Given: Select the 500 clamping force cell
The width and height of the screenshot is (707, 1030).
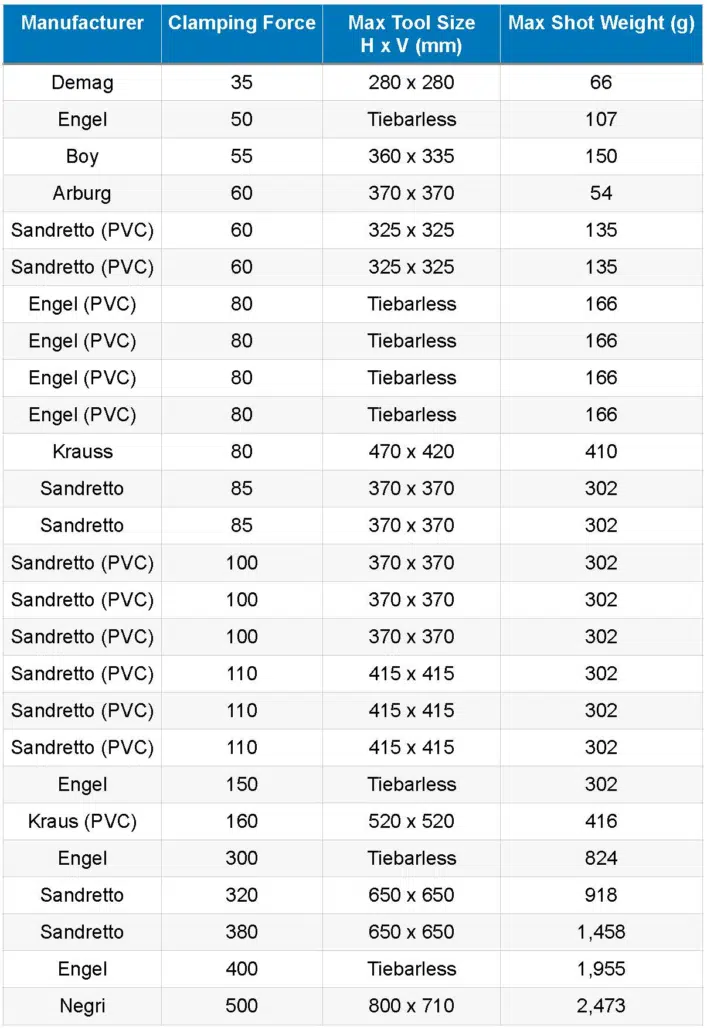Looking at the screenshot, I should click(x=242, y=1006).
